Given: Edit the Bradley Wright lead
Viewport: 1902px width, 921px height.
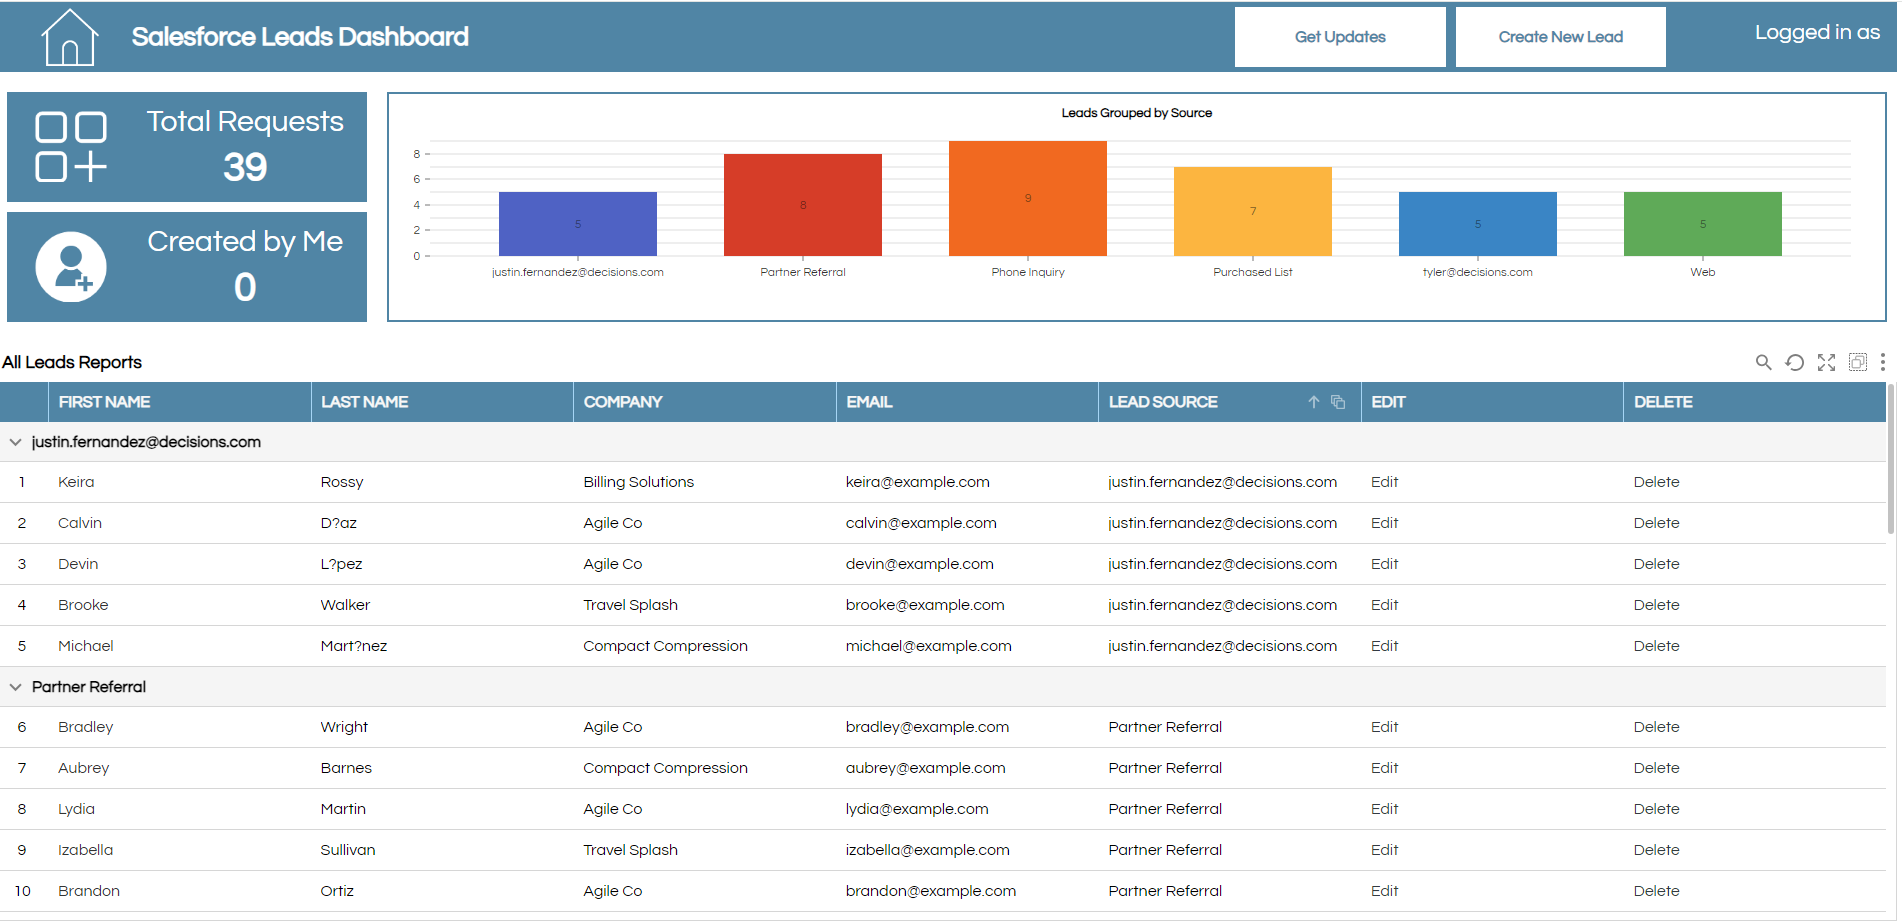Looking at the screenshot, I should pyautogui.click(x=1384, y=727).
